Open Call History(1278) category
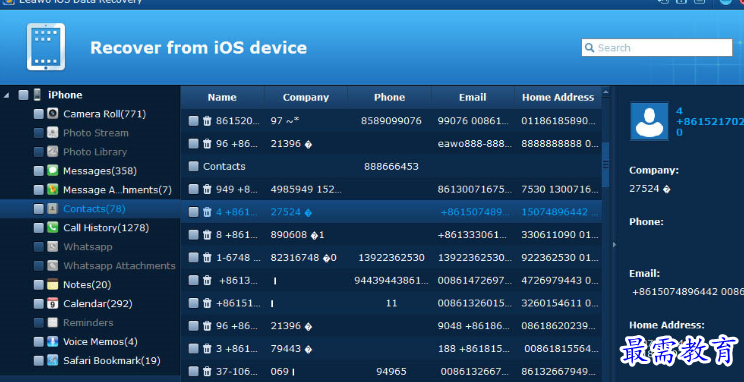The width and height of the screenshot is (744, 382). point(106,228)
